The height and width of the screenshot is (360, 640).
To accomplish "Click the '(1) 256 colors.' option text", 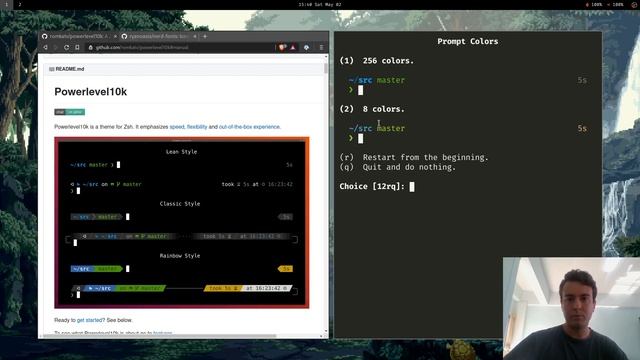I will coord(376,61).
